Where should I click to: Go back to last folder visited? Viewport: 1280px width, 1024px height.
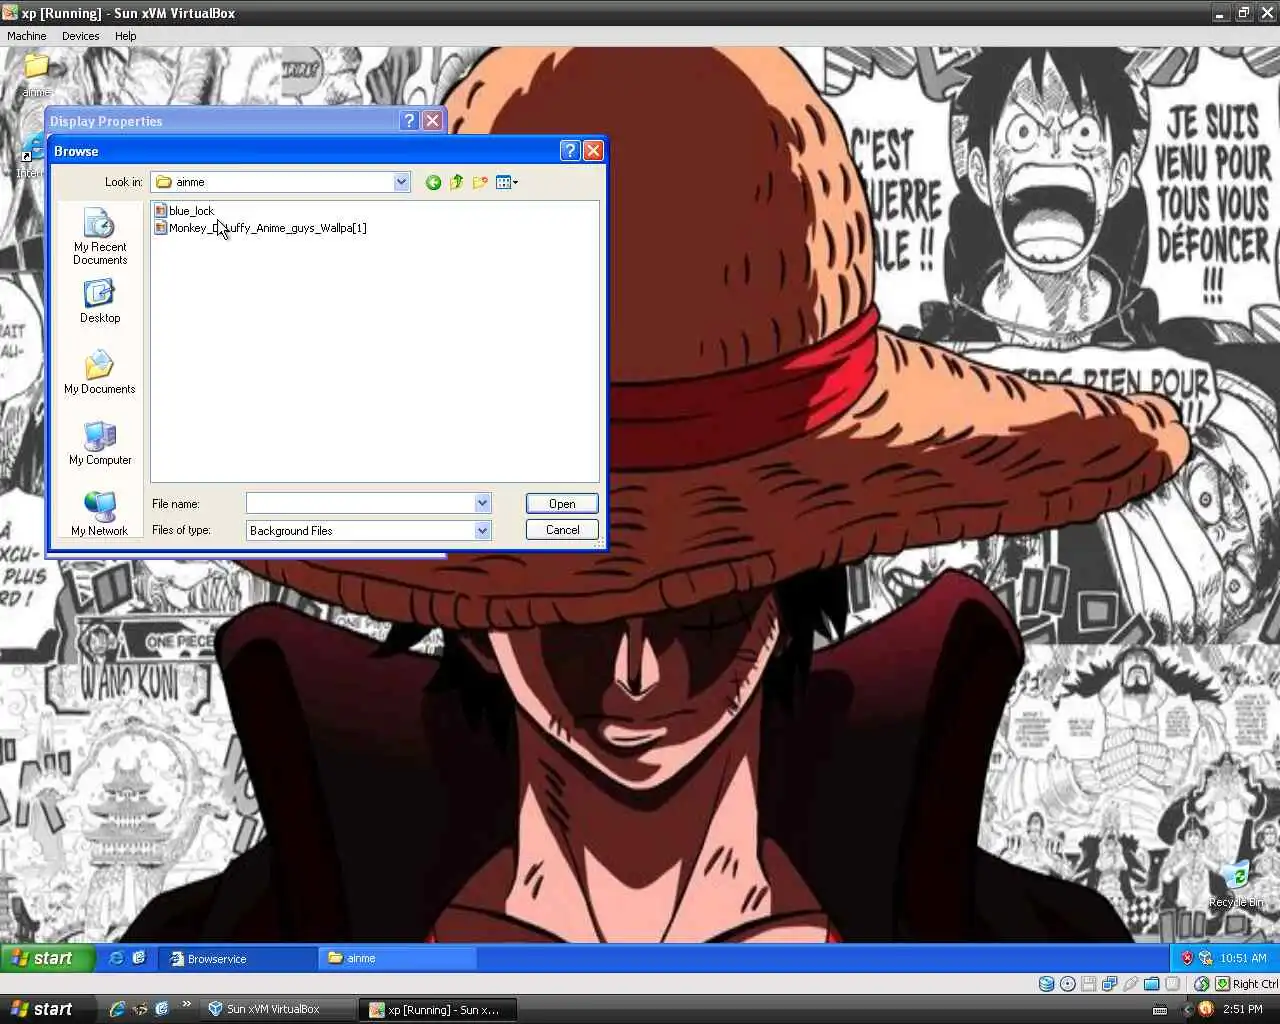pyautogui.click(x=433, y=182)
